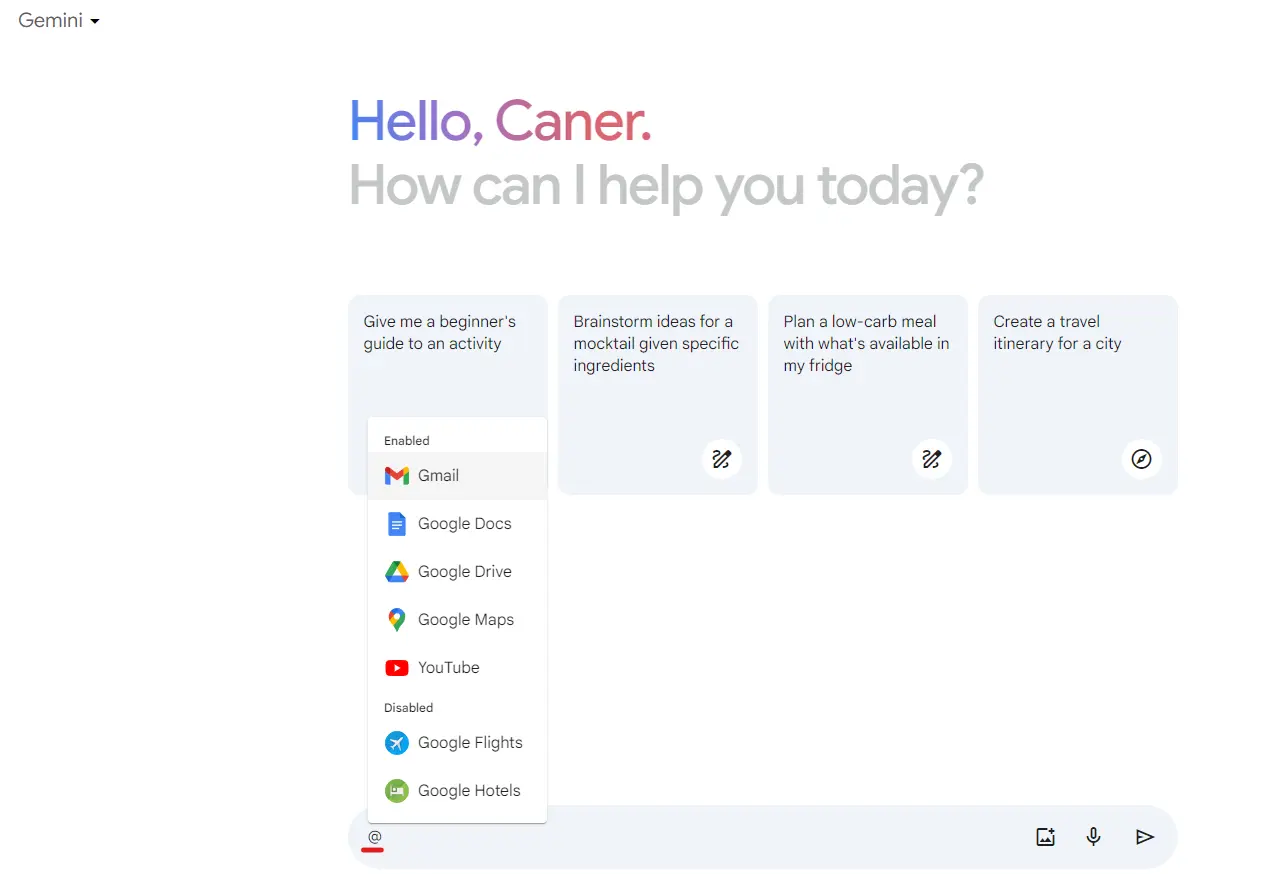This screenshot has width=1284, height=874.
Task: Open the mocktail brainstorm suggestion card
Action: click(x=658, y=394)
